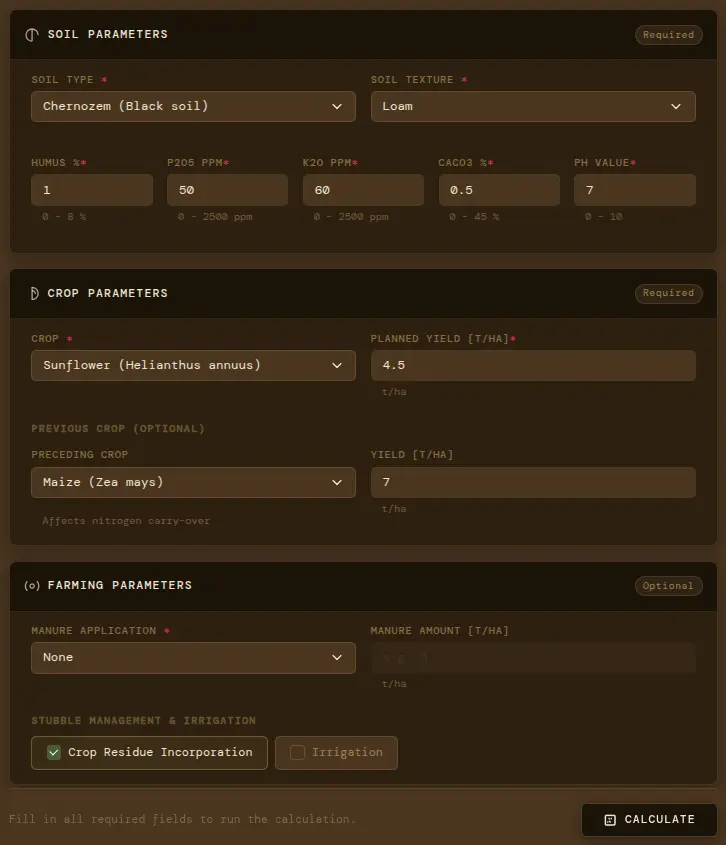The width and height of the screenshot is (726, 845).
Task: Expand the Soil Texture dropdown
Action: tap(532, 106)
